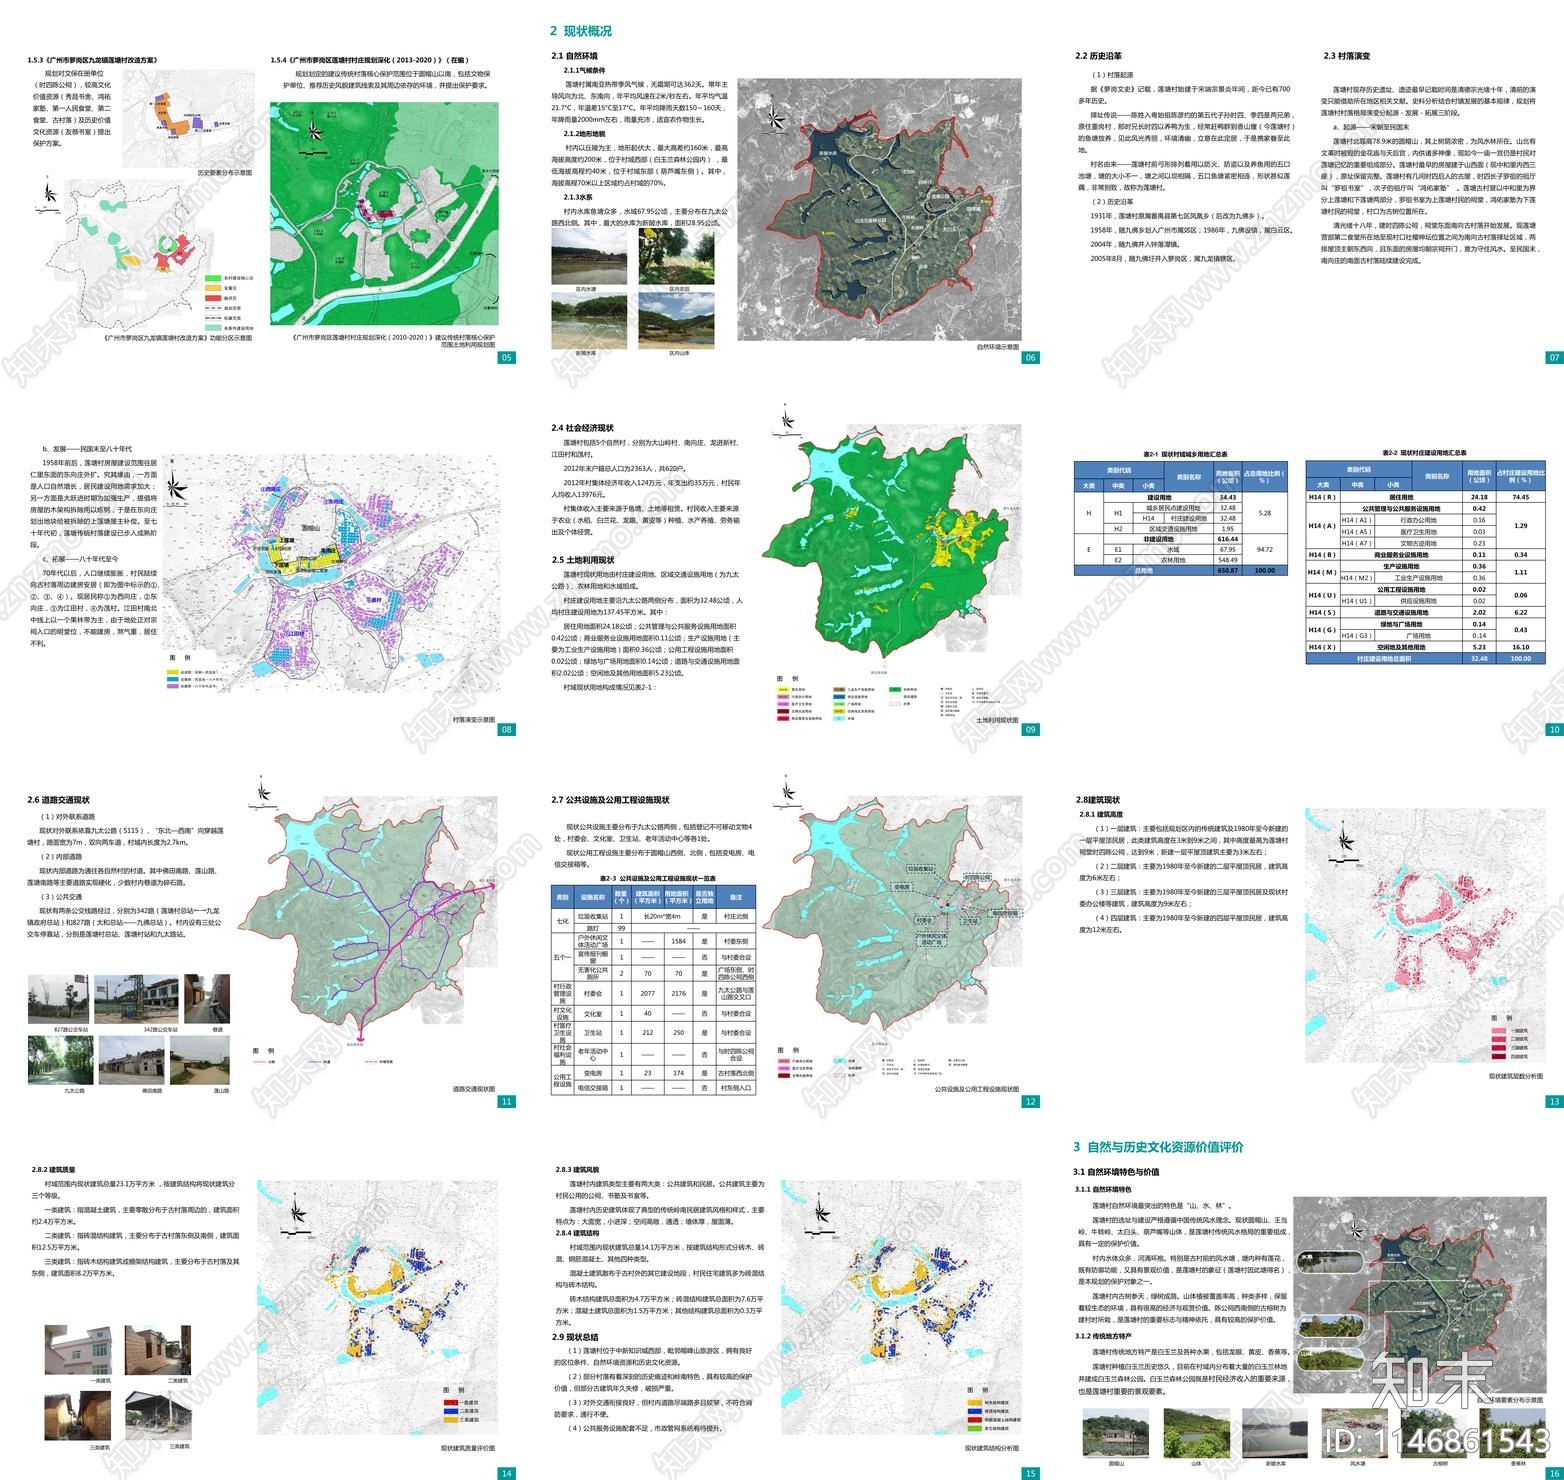
Task: Click the "居住用地" row in table 2-2
Action: (x=1425, y=496)
